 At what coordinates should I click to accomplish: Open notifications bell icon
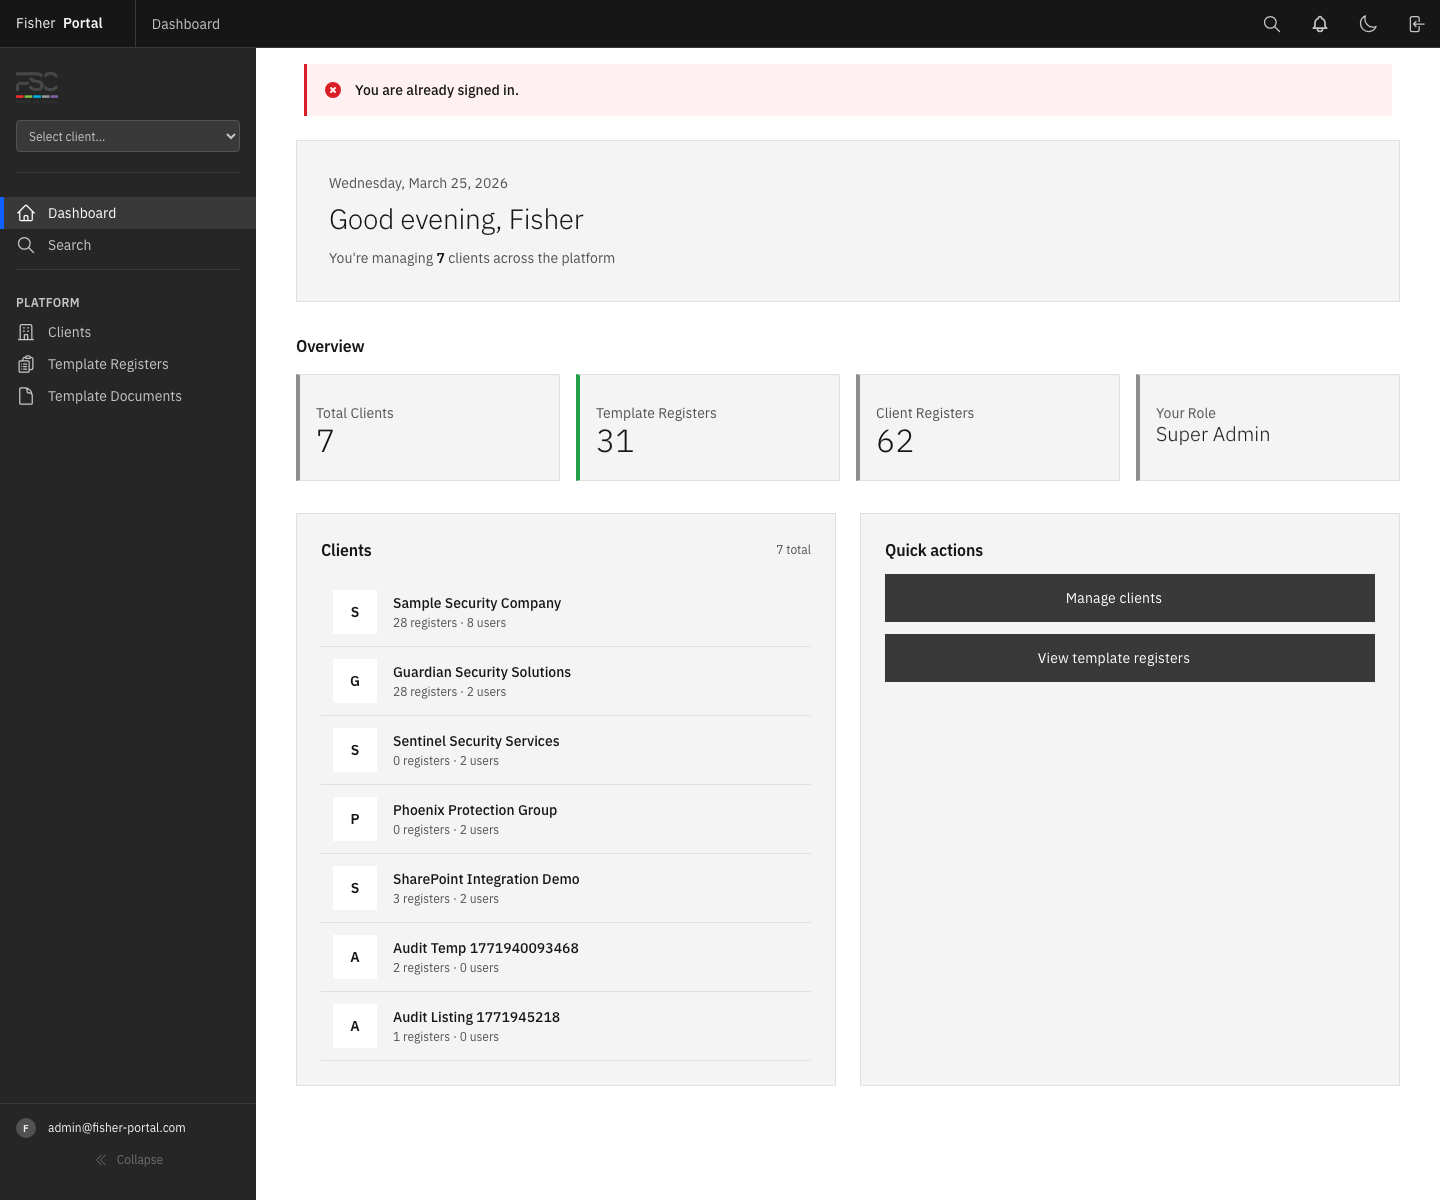tap(1320, 24)
